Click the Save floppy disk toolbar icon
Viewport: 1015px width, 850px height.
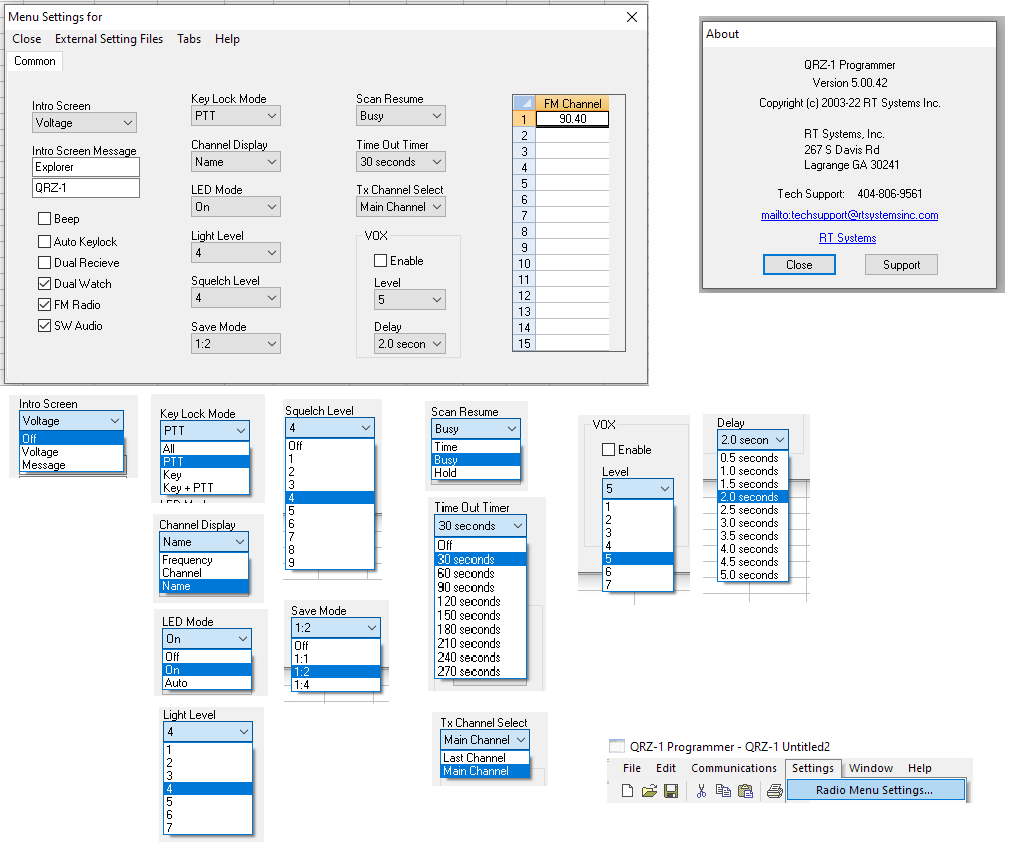(671, 790)
